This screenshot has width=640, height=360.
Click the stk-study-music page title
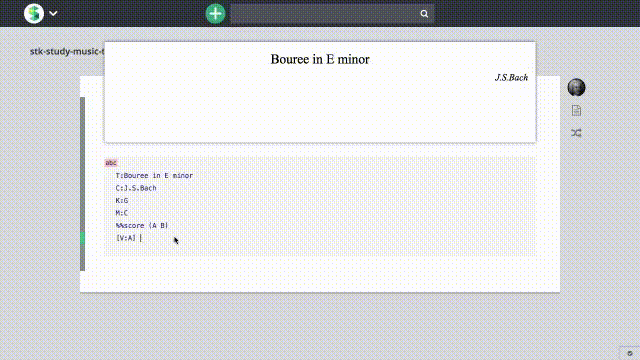(67, 51)
